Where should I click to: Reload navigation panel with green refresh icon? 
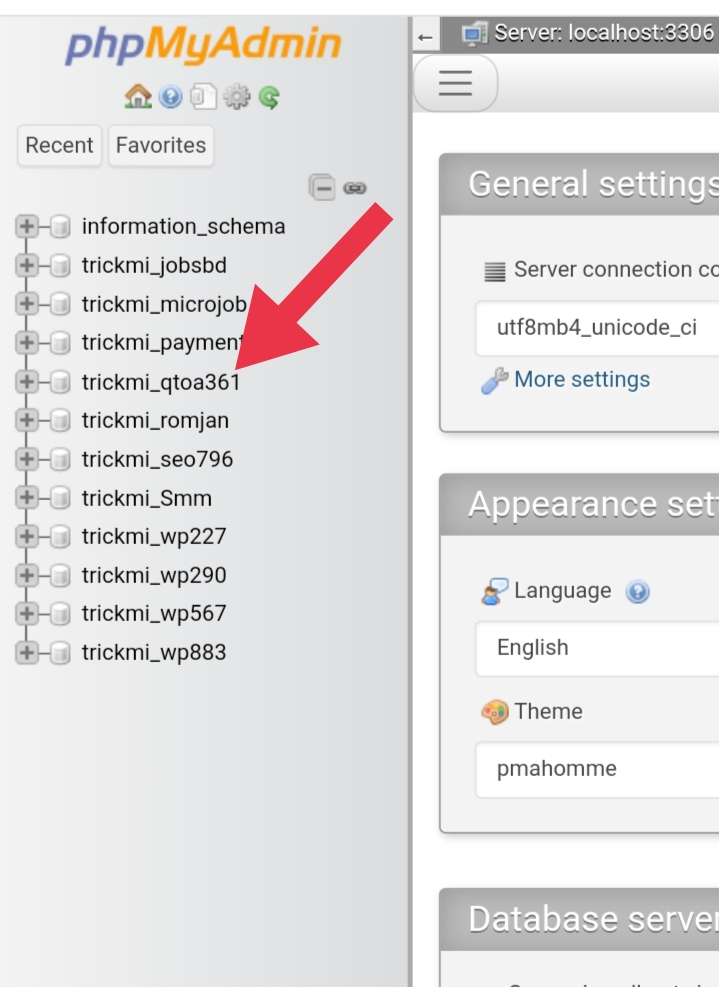[268, 97]
